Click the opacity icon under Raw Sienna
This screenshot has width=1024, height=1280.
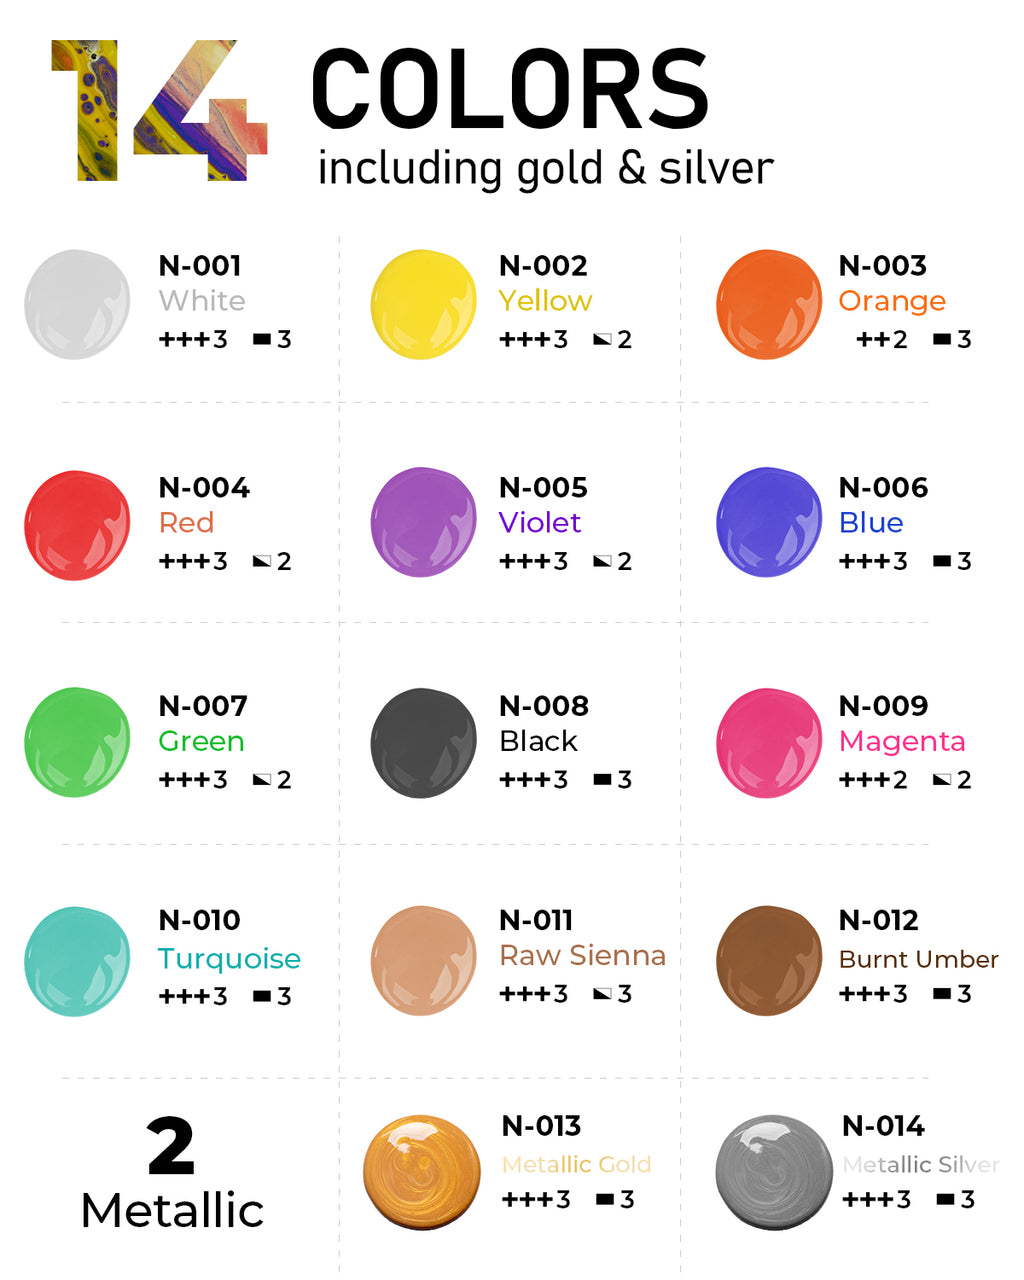[x=602, y=994]
